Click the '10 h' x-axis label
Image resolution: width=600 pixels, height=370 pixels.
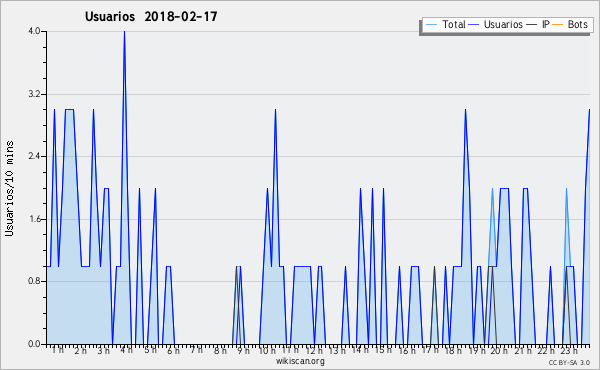tap(267, 350)
